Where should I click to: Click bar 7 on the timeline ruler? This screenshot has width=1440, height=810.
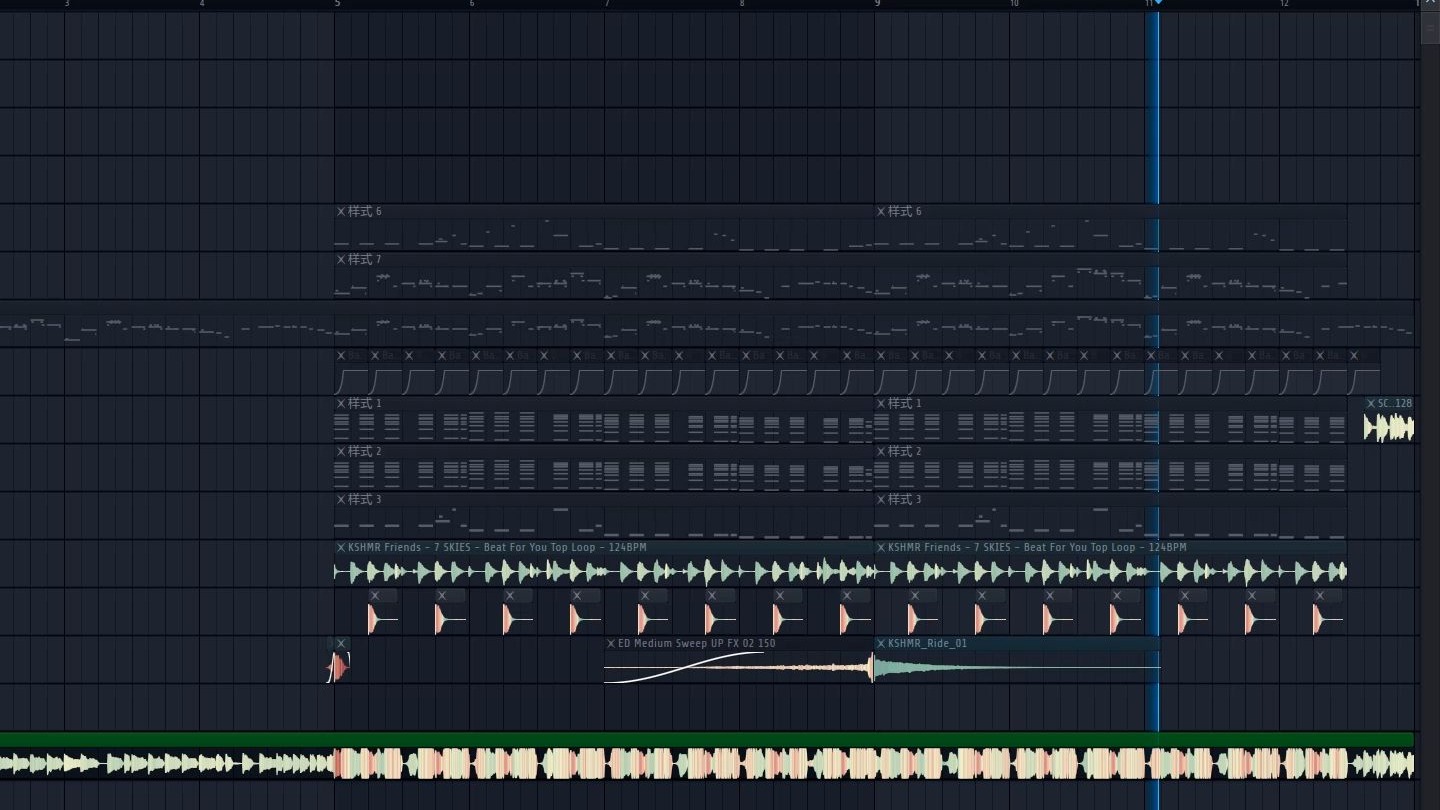coord(607,4)
